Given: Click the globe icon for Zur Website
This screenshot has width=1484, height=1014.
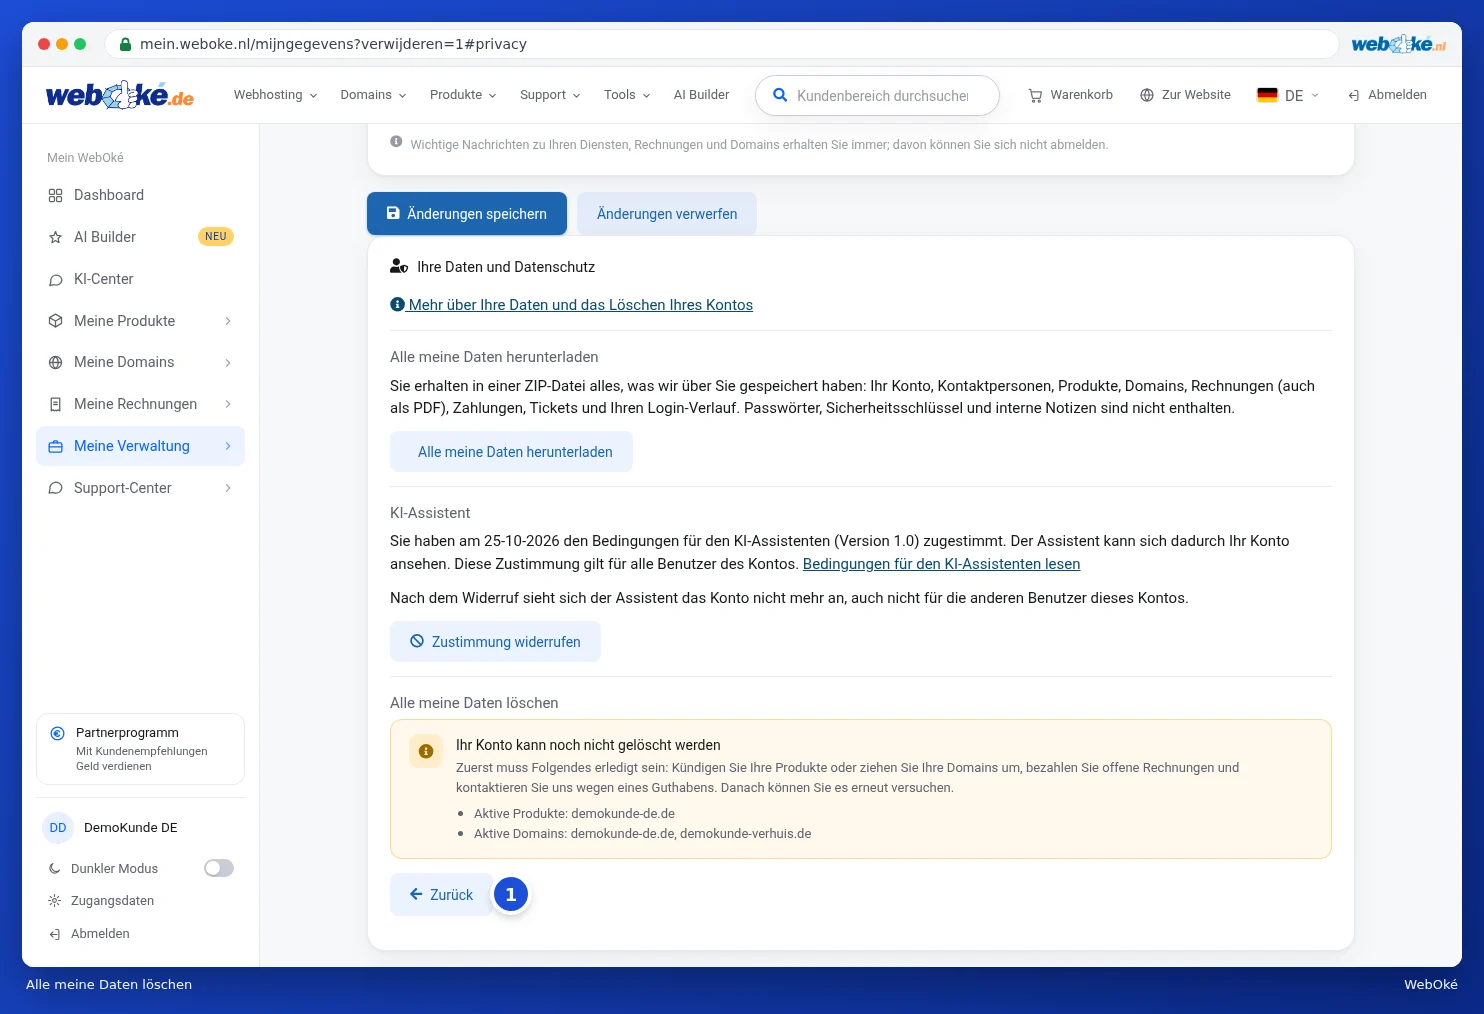Looking at the screenshot, I should point(1147,95).
